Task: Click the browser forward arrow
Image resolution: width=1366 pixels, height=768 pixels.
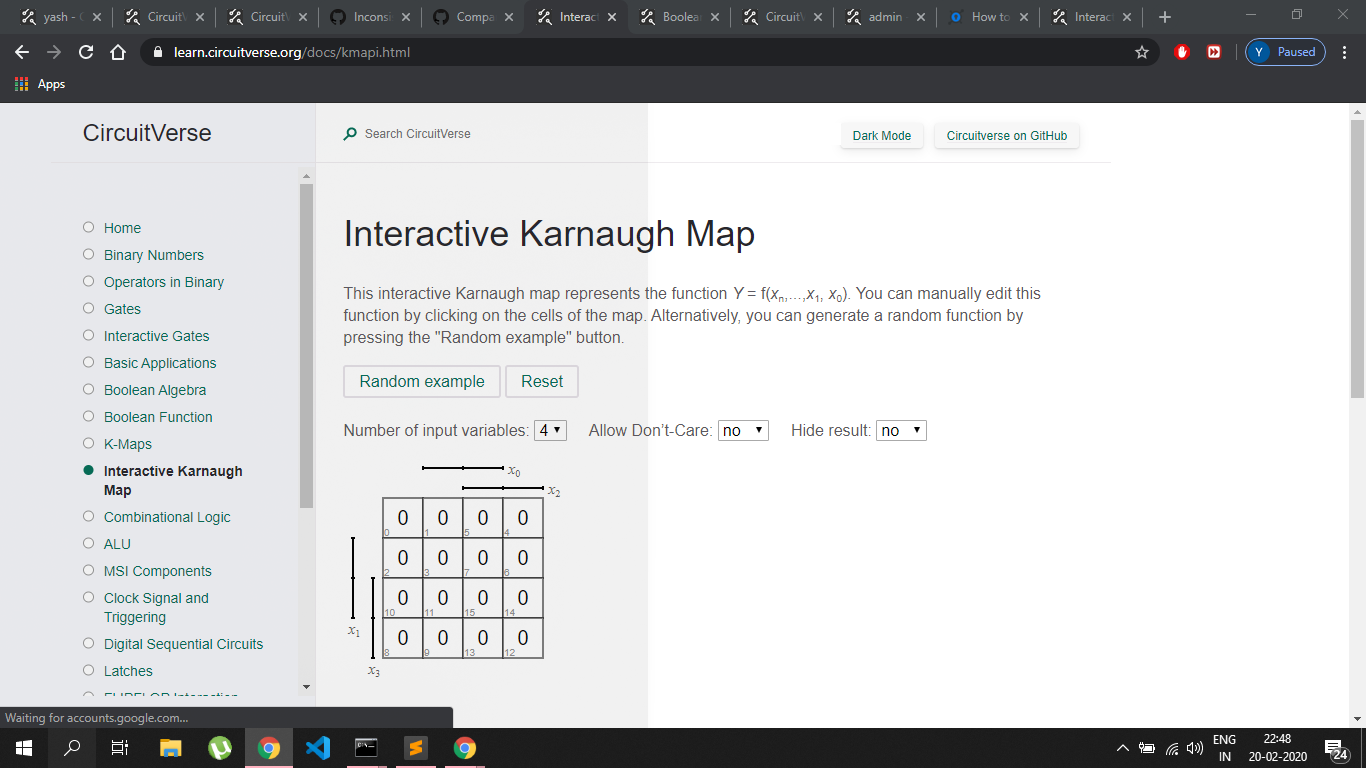Action: (x=54, y=52)
